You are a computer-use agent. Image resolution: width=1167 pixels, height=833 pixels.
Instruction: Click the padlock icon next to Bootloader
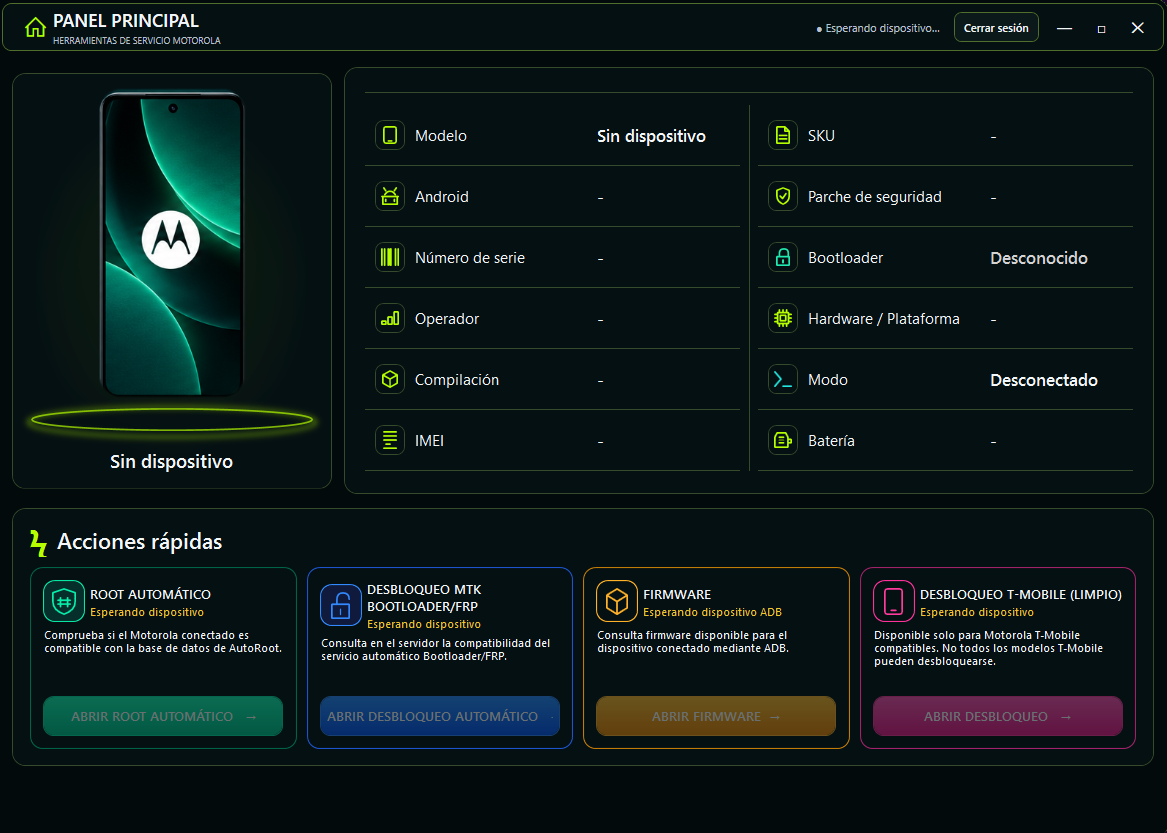(x=783, y=258)
